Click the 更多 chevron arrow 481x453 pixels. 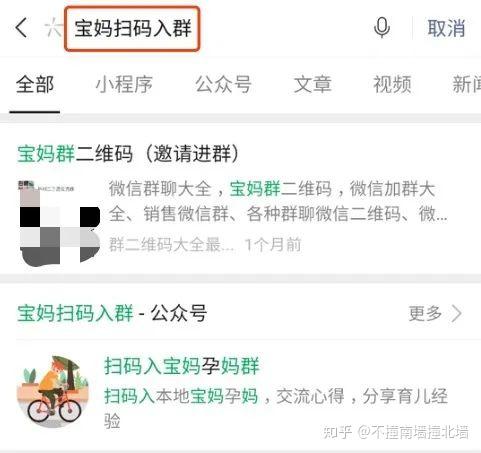click(456, 313)
